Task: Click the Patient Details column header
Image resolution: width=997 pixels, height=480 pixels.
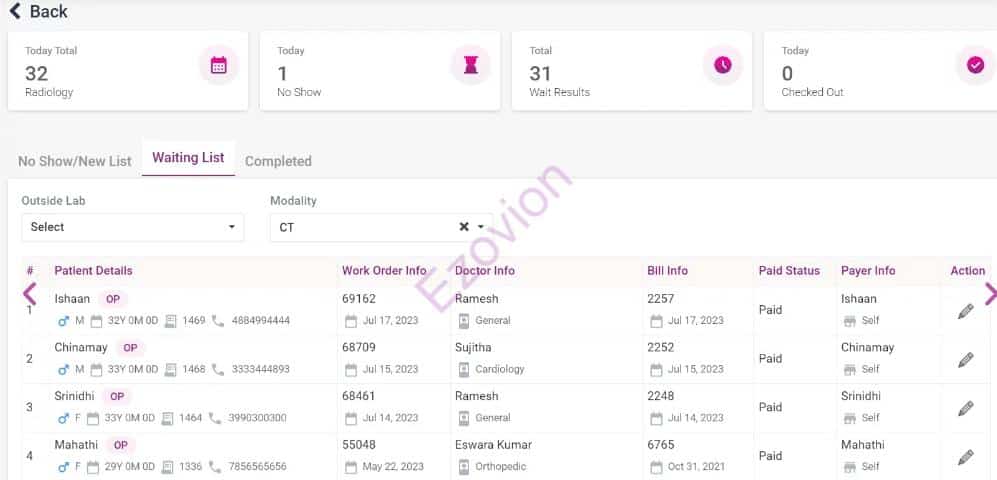Action: point(93,271)
